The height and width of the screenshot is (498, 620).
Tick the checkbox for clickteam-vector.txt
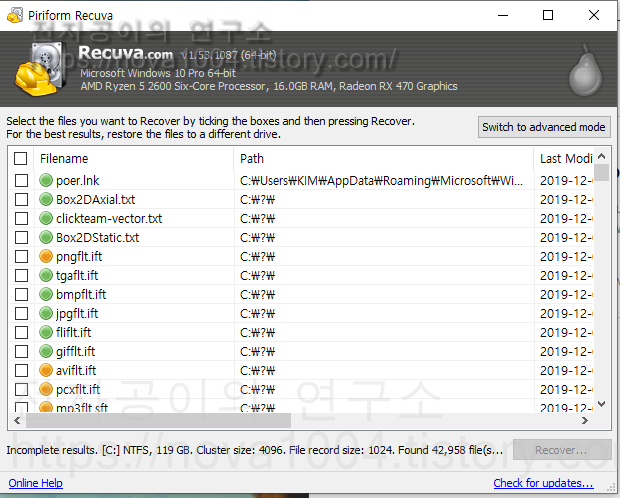pos(21,218)
